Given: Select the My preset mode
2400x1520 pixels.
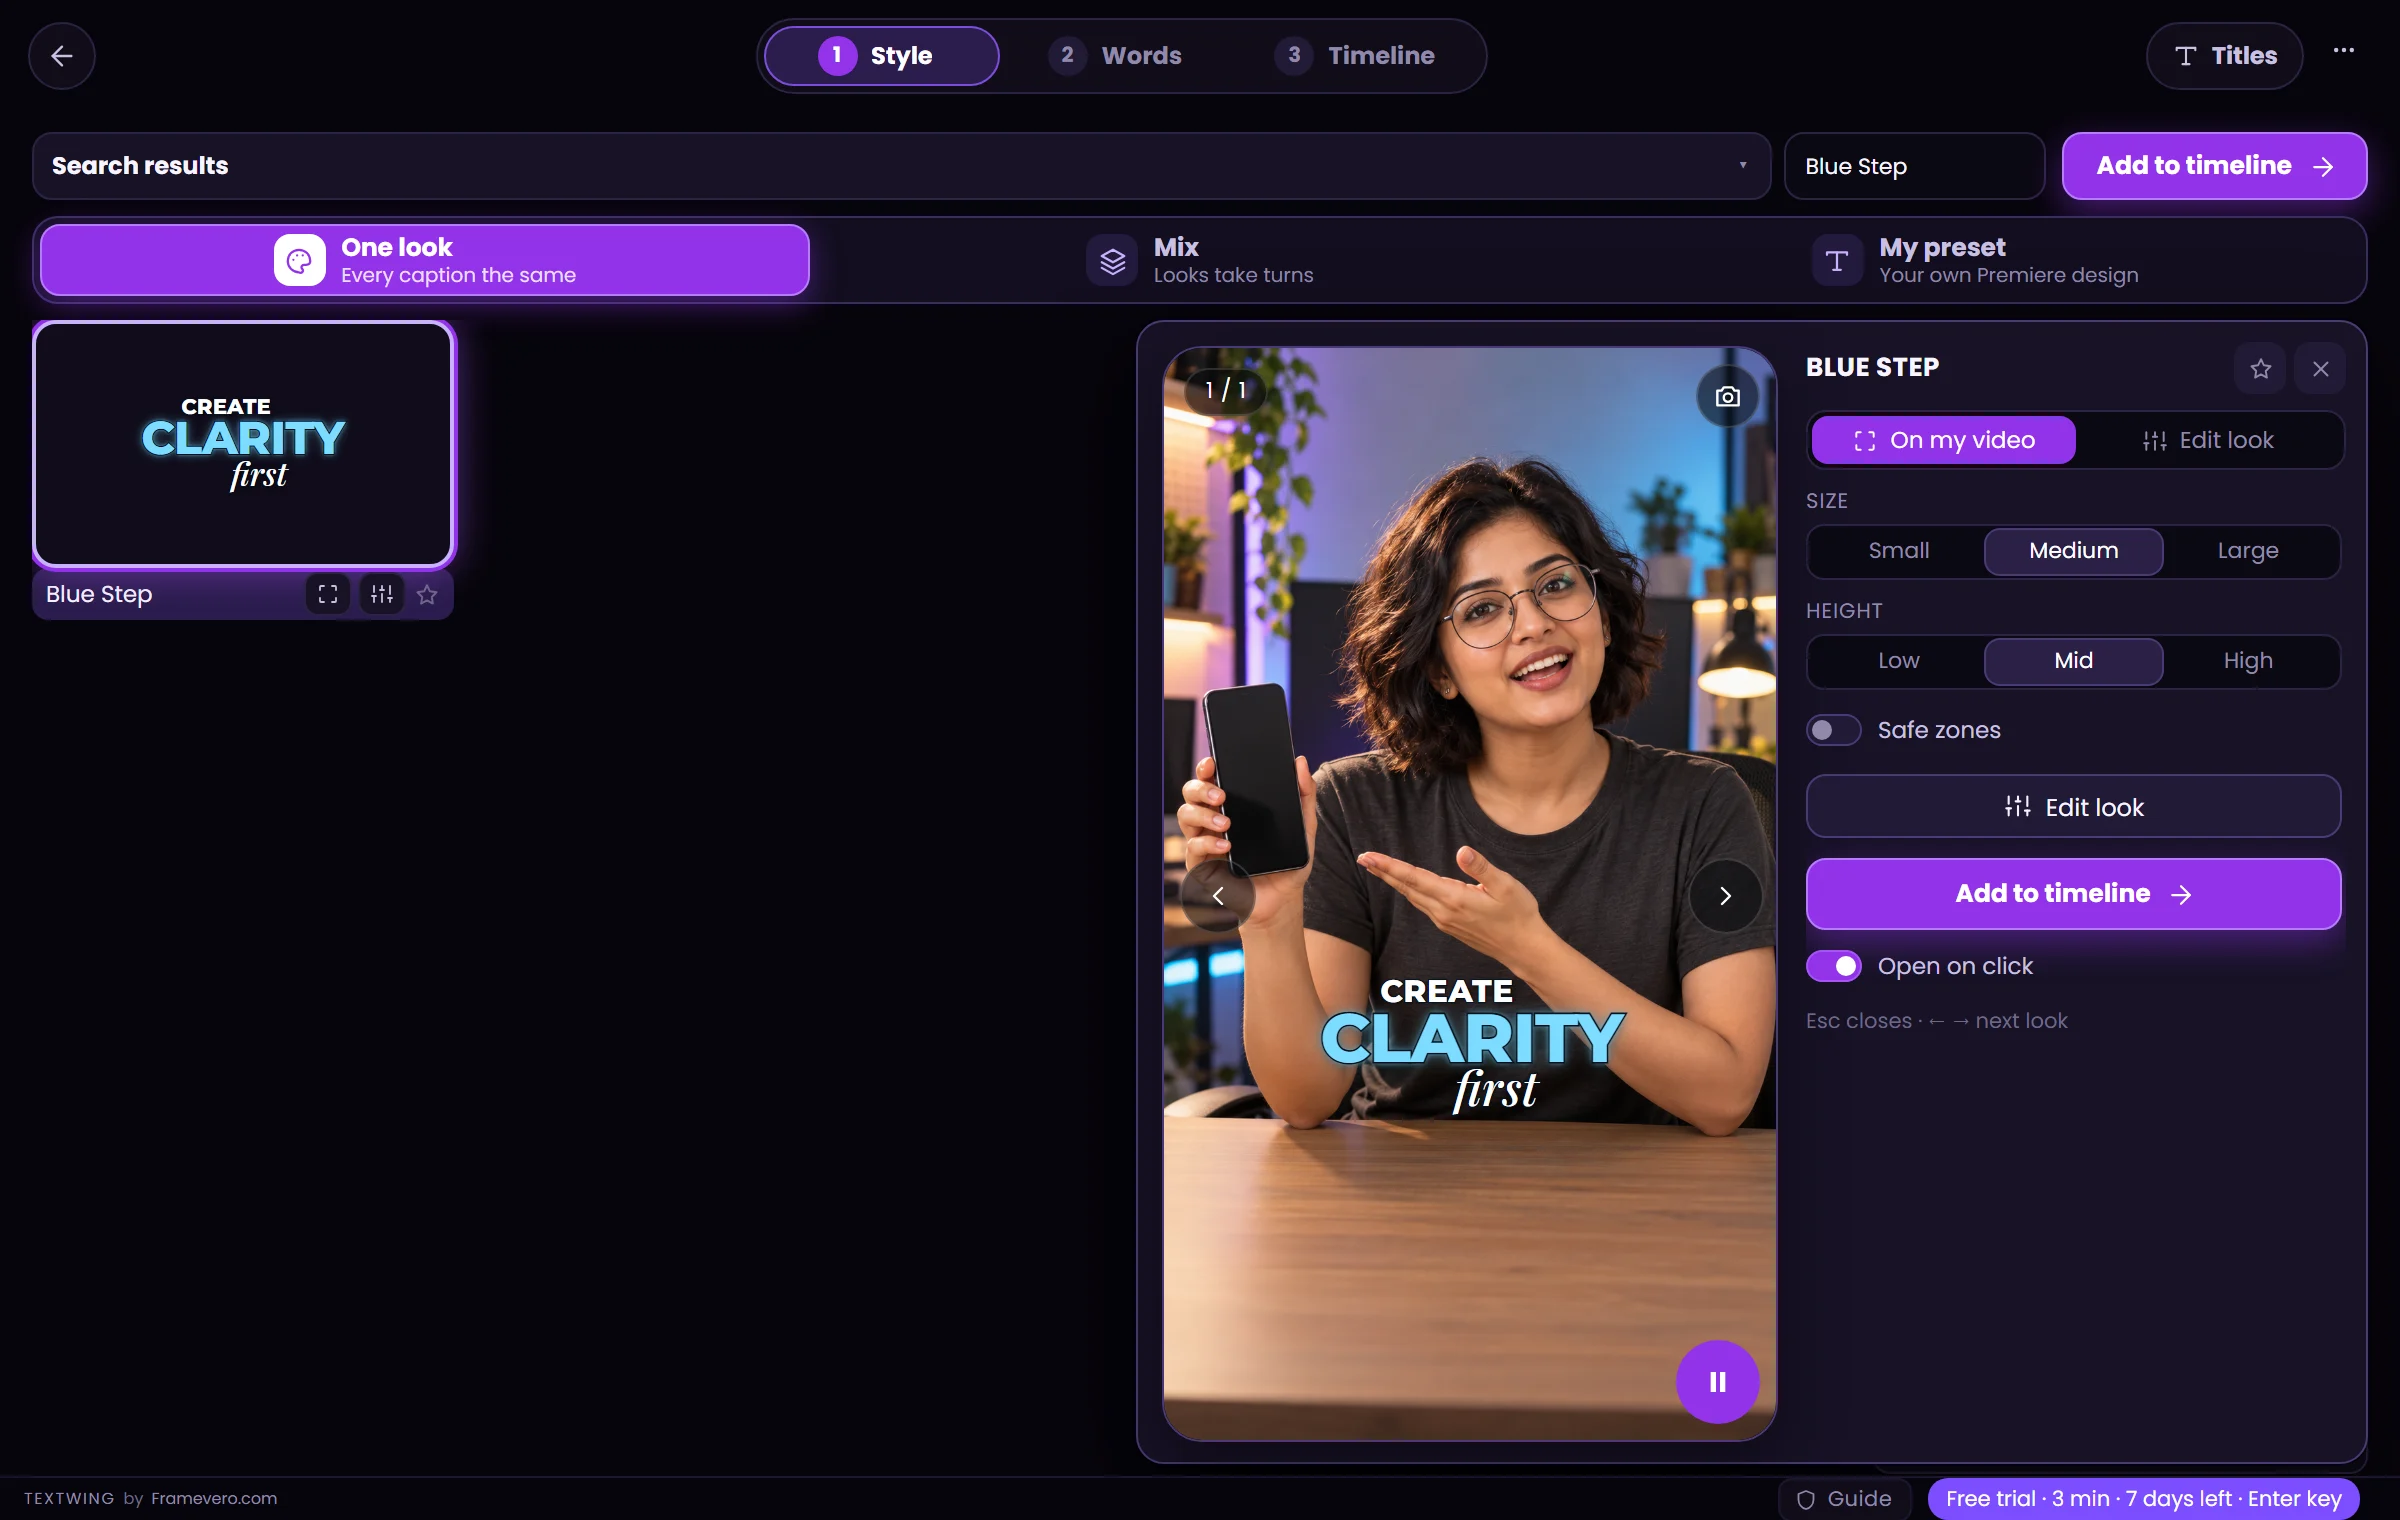Looking at the screenshot, I should (1975, 260).
